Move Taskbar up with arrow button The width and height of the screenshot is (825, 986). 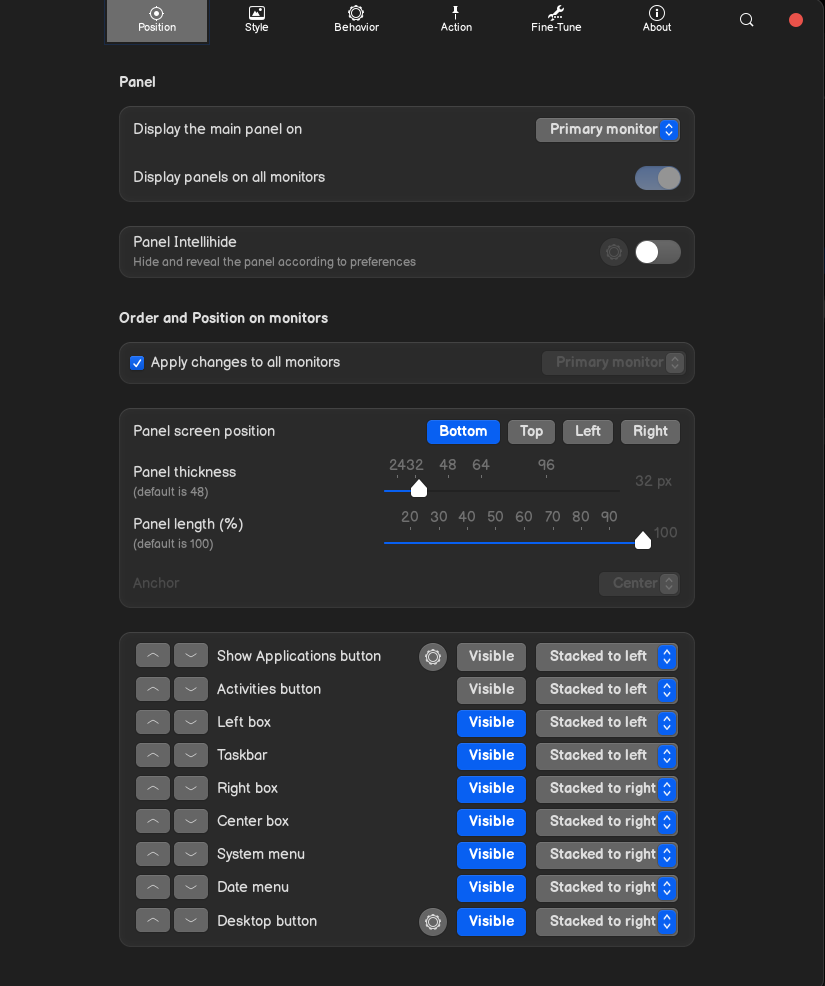[x=152, y=756]
